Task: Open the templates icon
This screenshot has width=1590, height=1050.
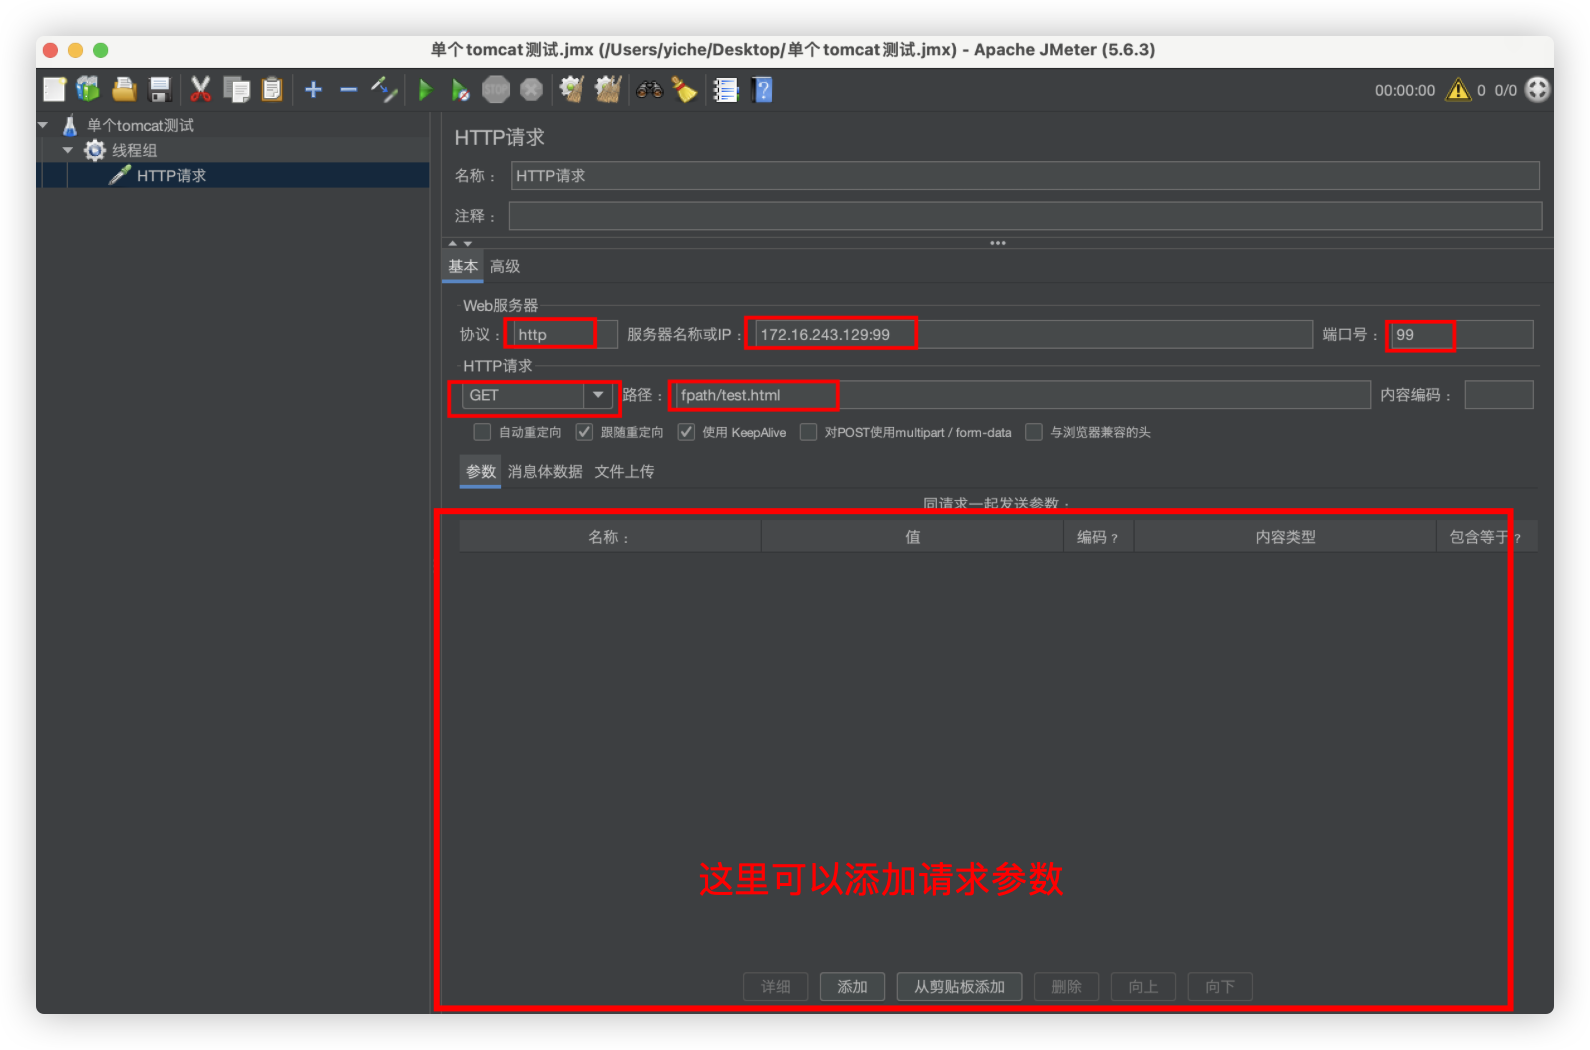Action: coord(89,90)
